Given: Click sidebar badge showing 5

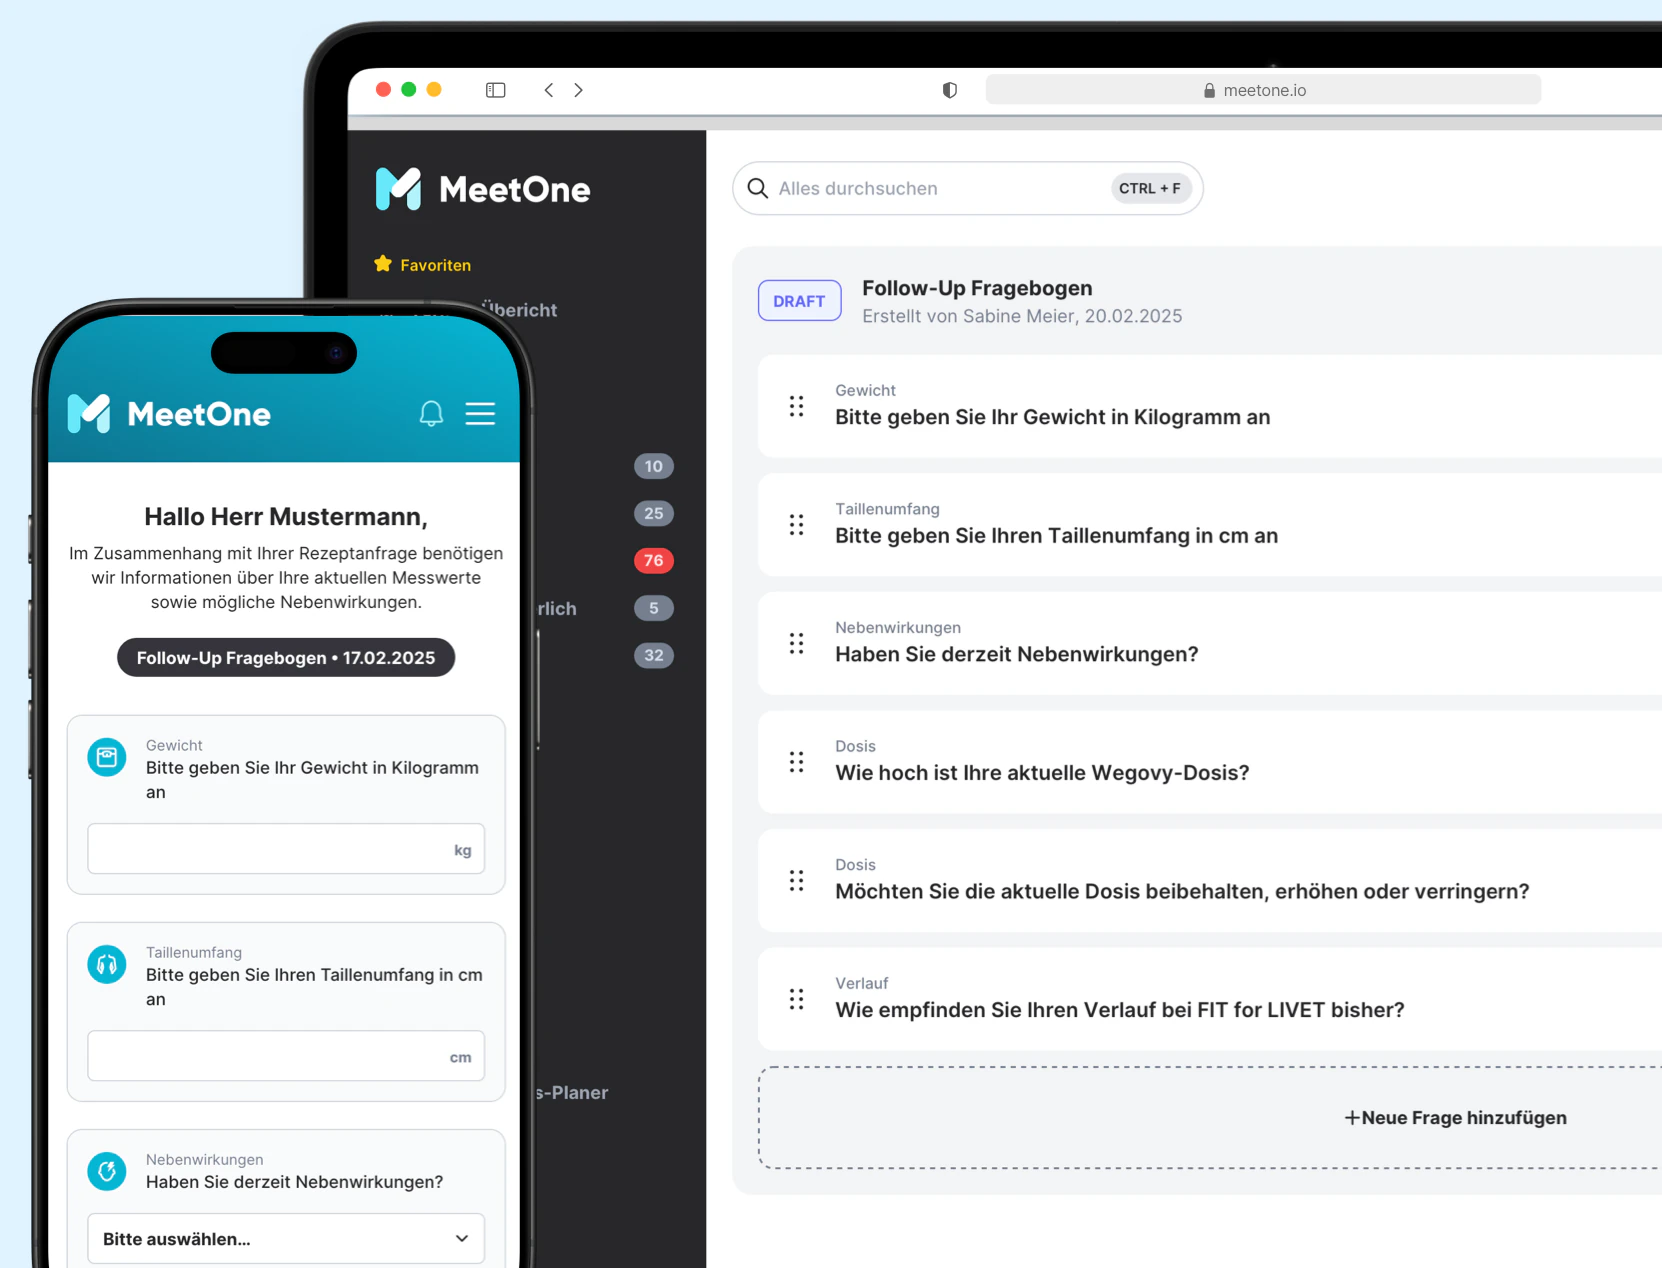Looking at the screenshot, I should click(654, 608).
